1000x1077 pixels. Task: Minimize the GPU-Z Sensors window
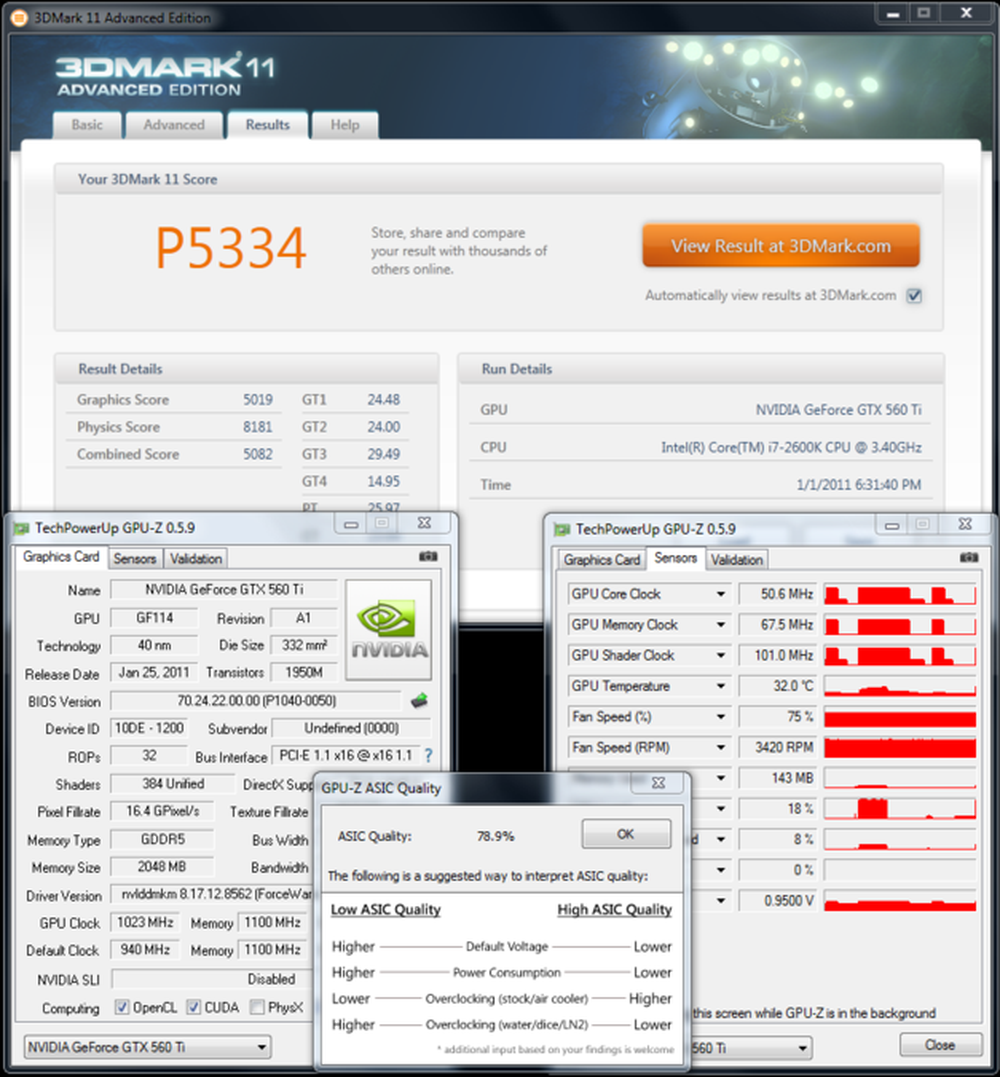[892, 525]
